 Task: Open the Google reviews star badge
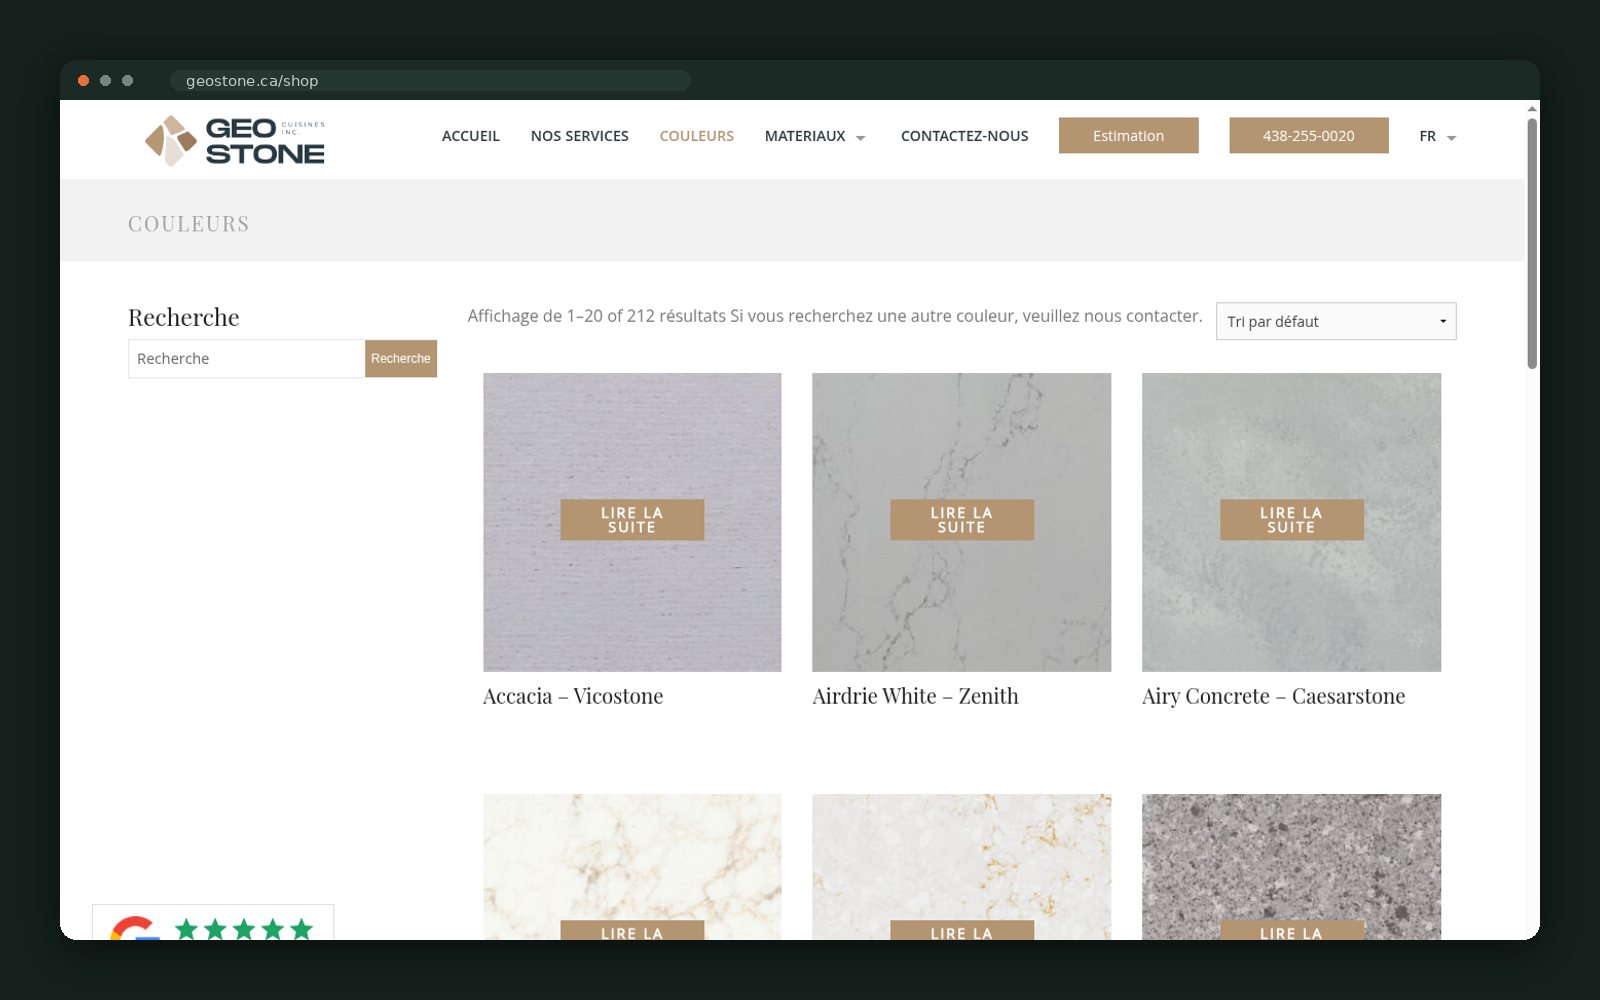pos(213,923)
